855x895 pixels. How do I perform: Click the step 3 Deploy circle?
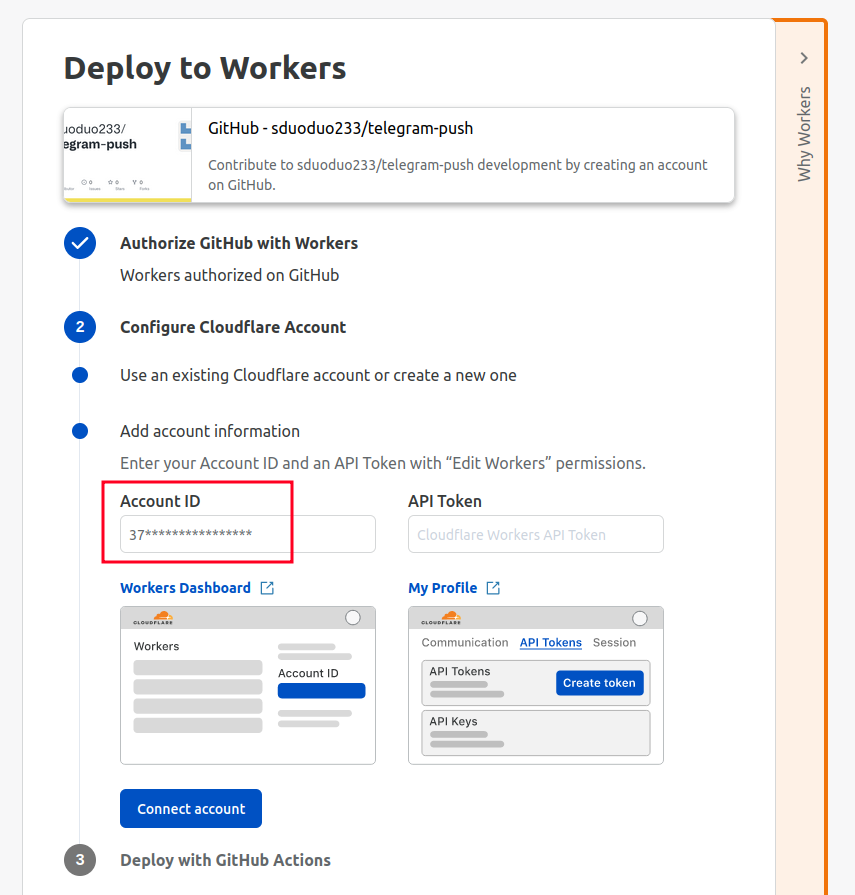click(80, 860)
